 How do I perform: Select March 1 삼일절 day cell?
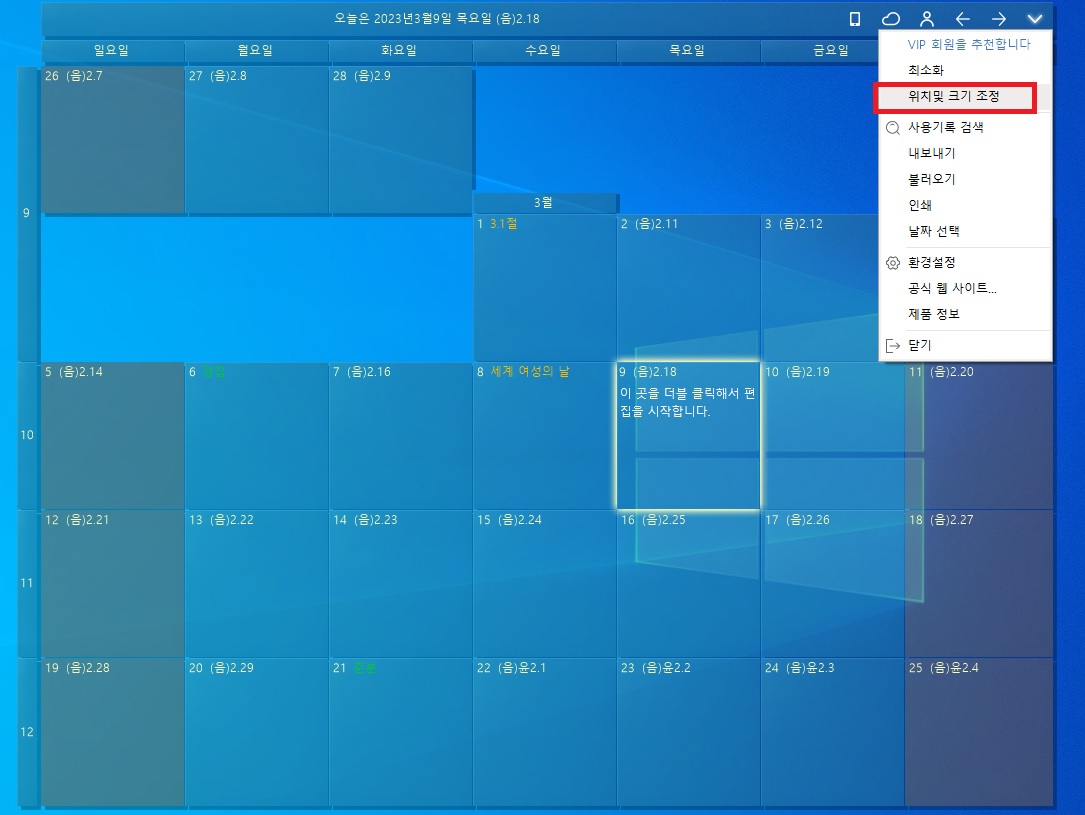coord(545,288)
